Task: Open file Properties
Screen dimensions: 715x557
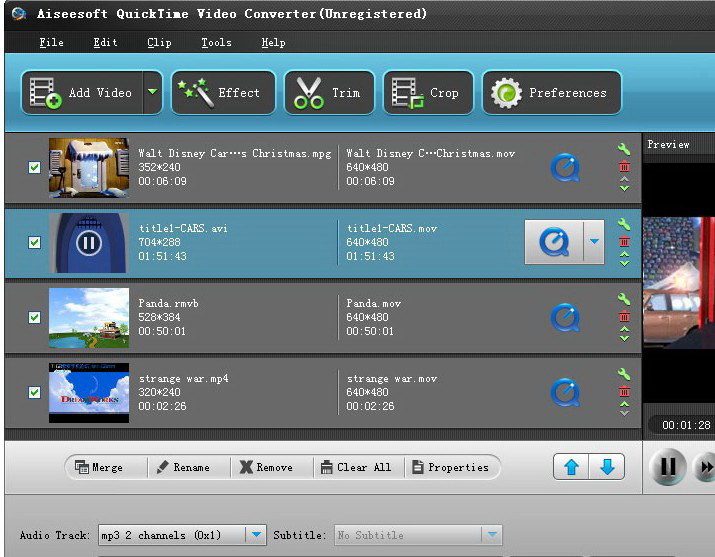Action: click(x=451, y=467)
